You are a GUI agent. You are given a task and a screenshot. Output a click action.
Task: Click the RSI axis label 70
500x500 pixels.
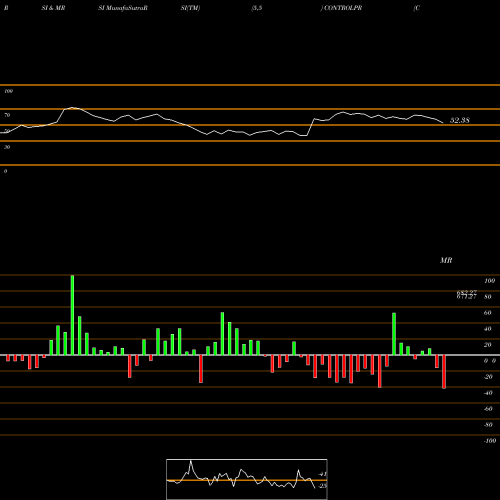[x=7, y=115]
